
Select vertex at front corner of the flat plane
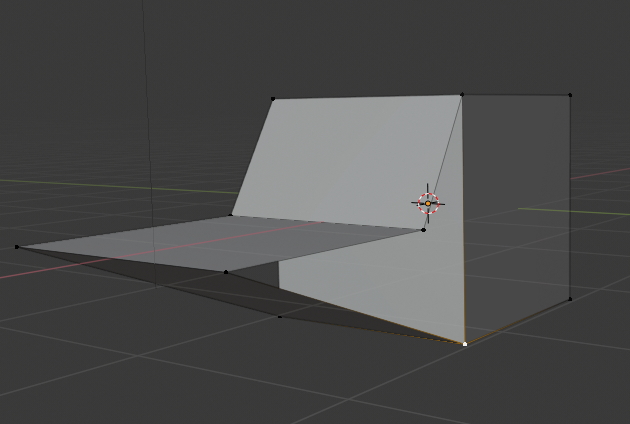(x=226, y=272)
